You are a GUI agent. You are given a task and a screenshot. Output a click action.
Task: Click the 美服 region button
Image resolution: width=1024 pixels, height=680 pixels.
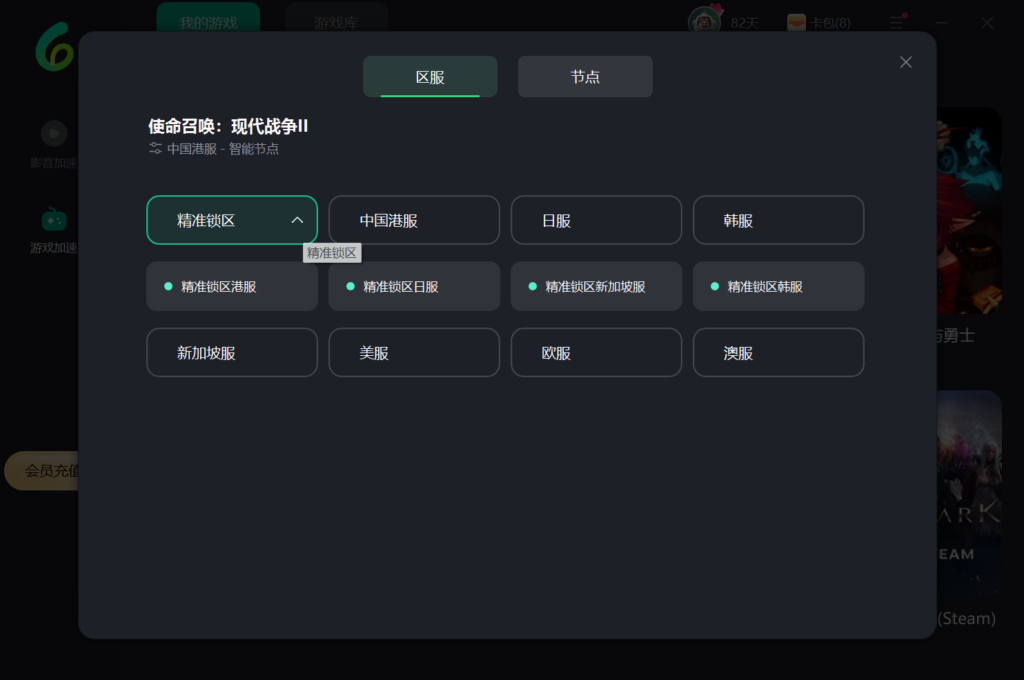click(x=414, y=353)
